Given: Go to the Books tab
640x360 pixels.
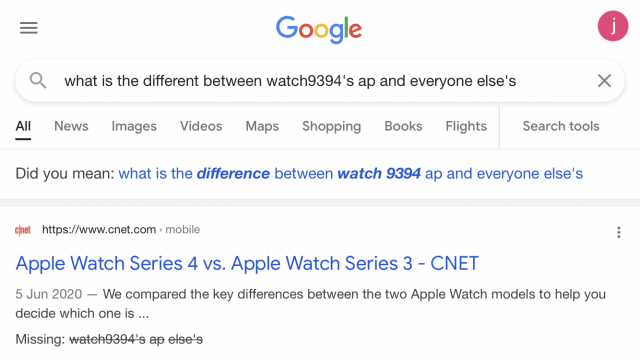Looking at the screenshot, I should tap(403, 127).
